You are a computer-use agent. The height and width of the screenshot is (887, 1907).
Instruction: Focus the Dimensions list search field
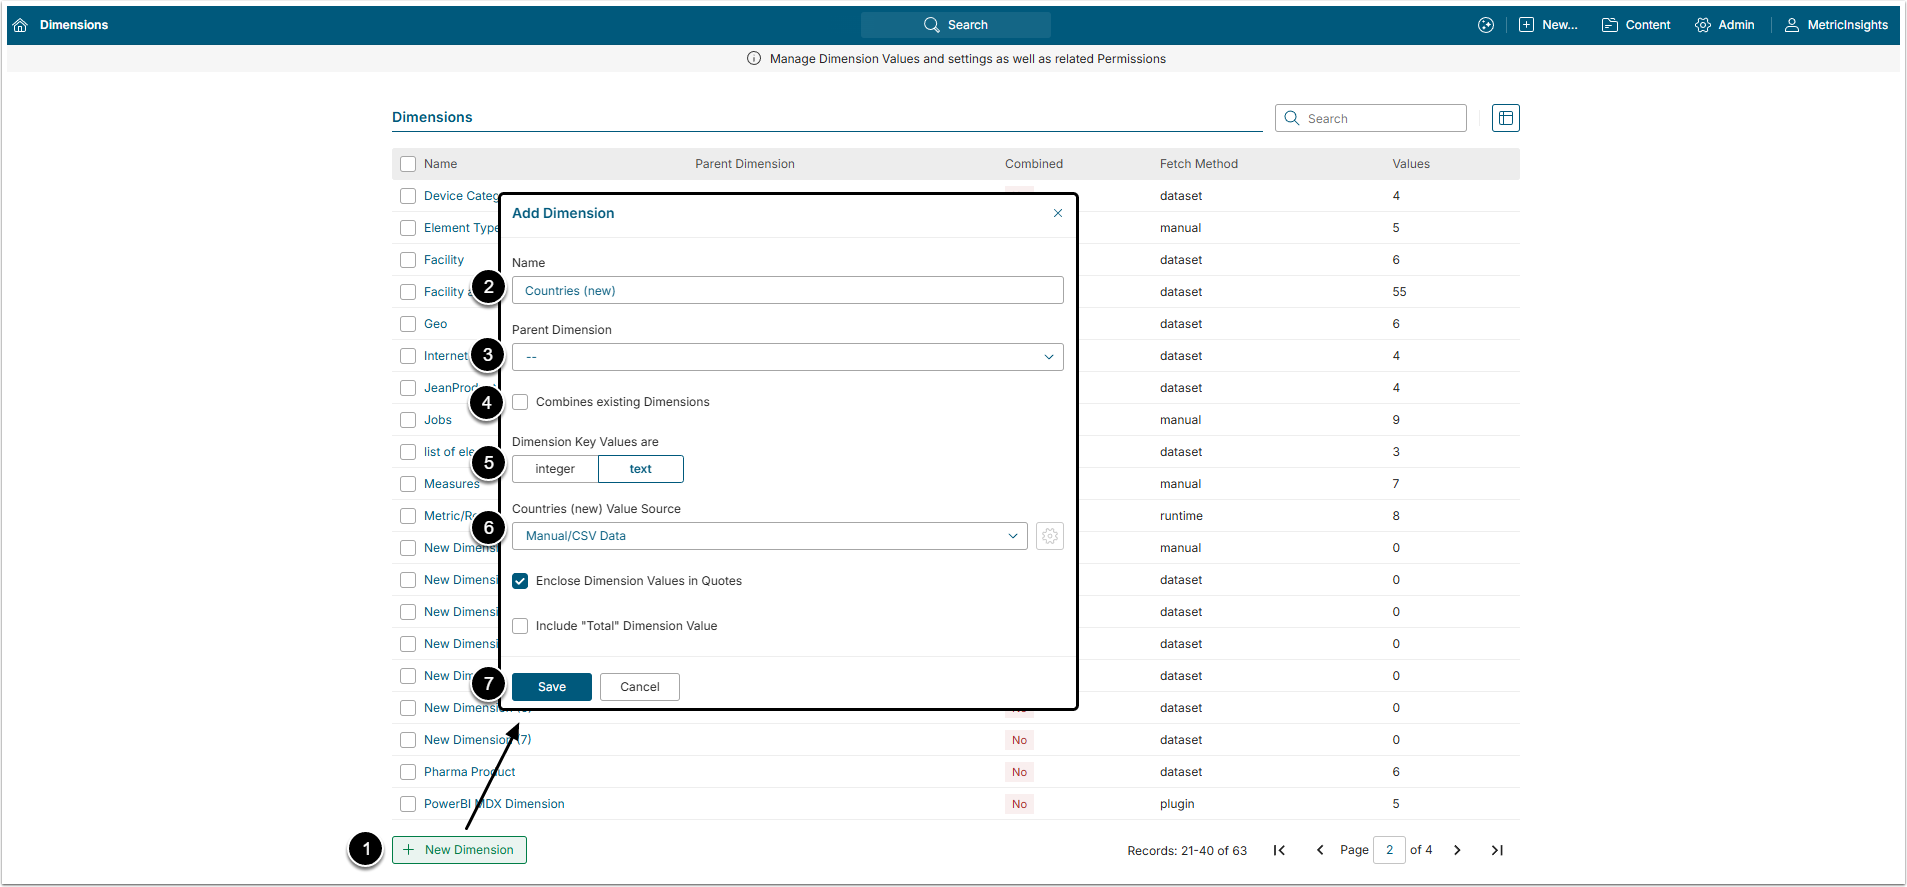[x=1370, y=118]
